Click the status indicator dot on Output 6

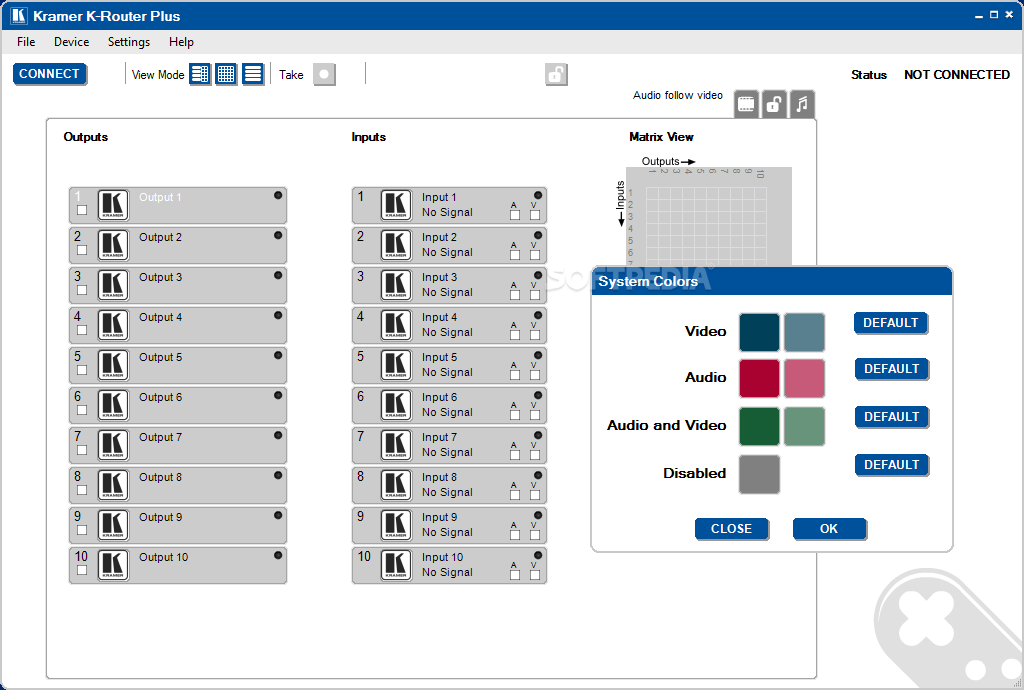click(x=278, y=395)
